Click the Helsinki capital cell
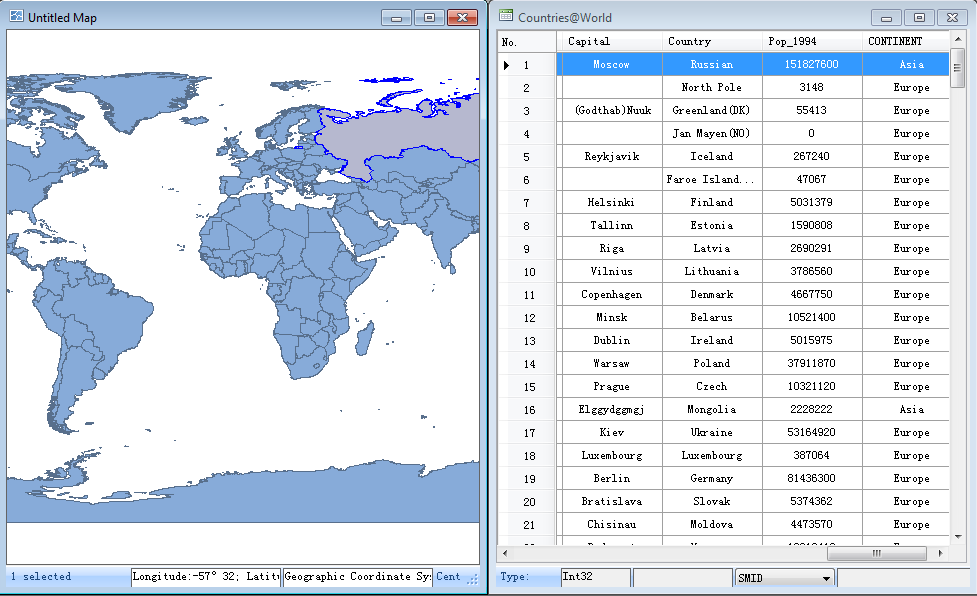This screenshot has width=977, height=596. (610, 203)
